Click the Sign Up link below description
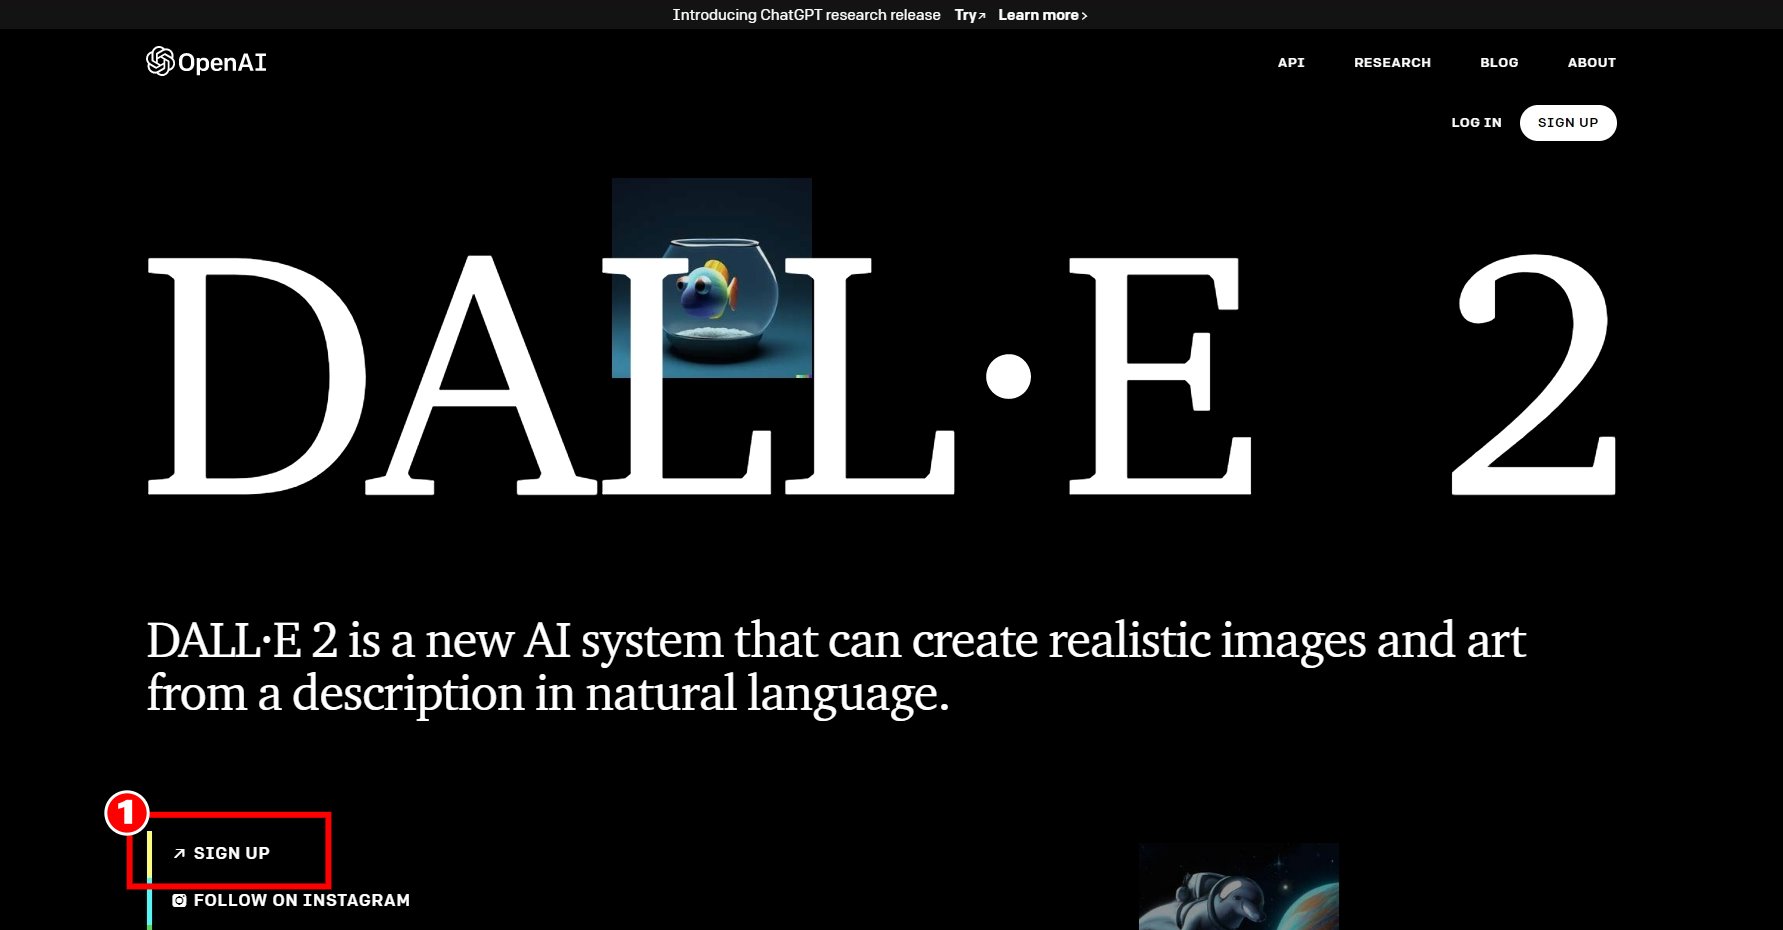This screenshot has height=930, width=1783. pos(221,853)
